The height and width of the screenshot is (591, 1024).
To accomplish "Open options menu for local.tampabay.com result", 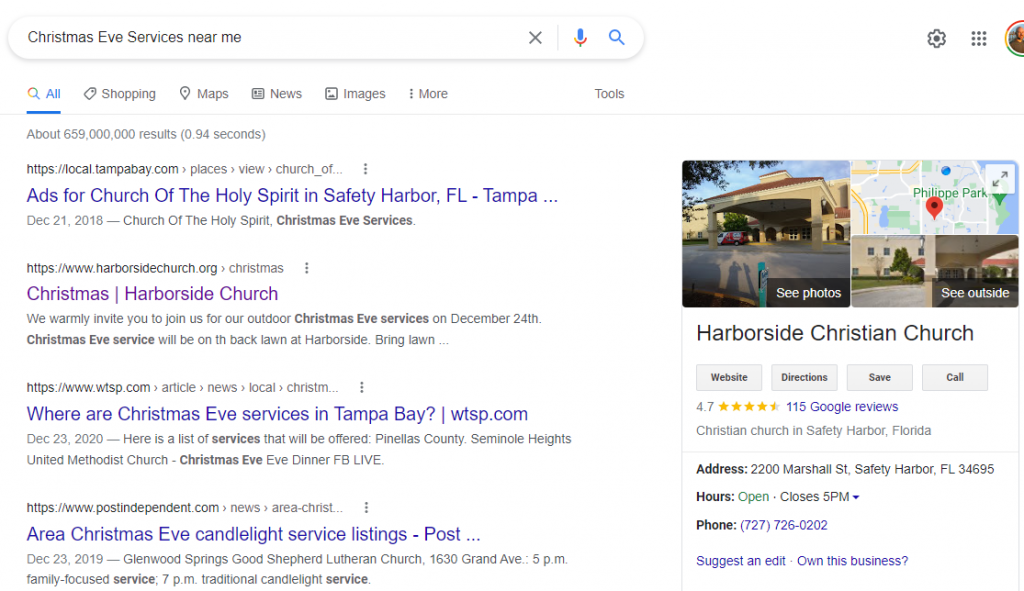I will pos(365,169).
